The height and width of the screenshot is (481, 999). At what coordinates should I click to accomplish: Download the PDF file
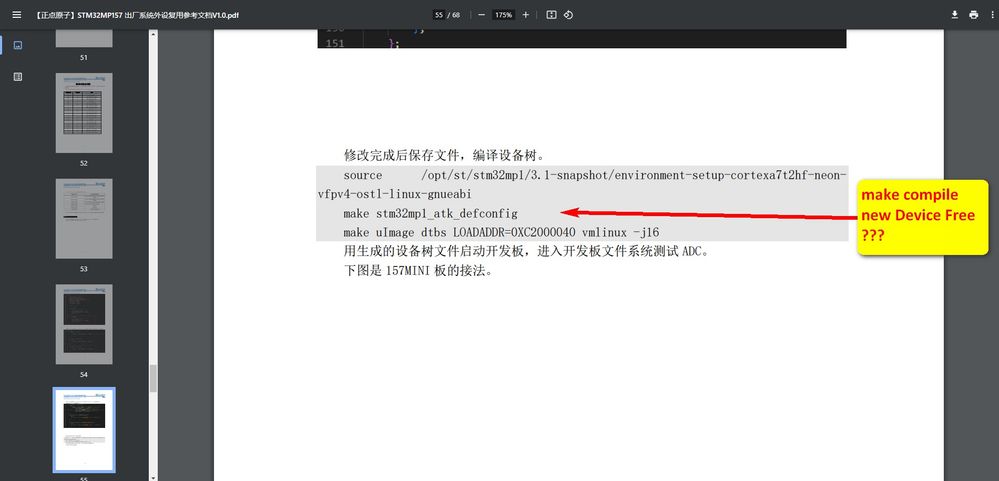pyautogui.click(x=955, y=15)
